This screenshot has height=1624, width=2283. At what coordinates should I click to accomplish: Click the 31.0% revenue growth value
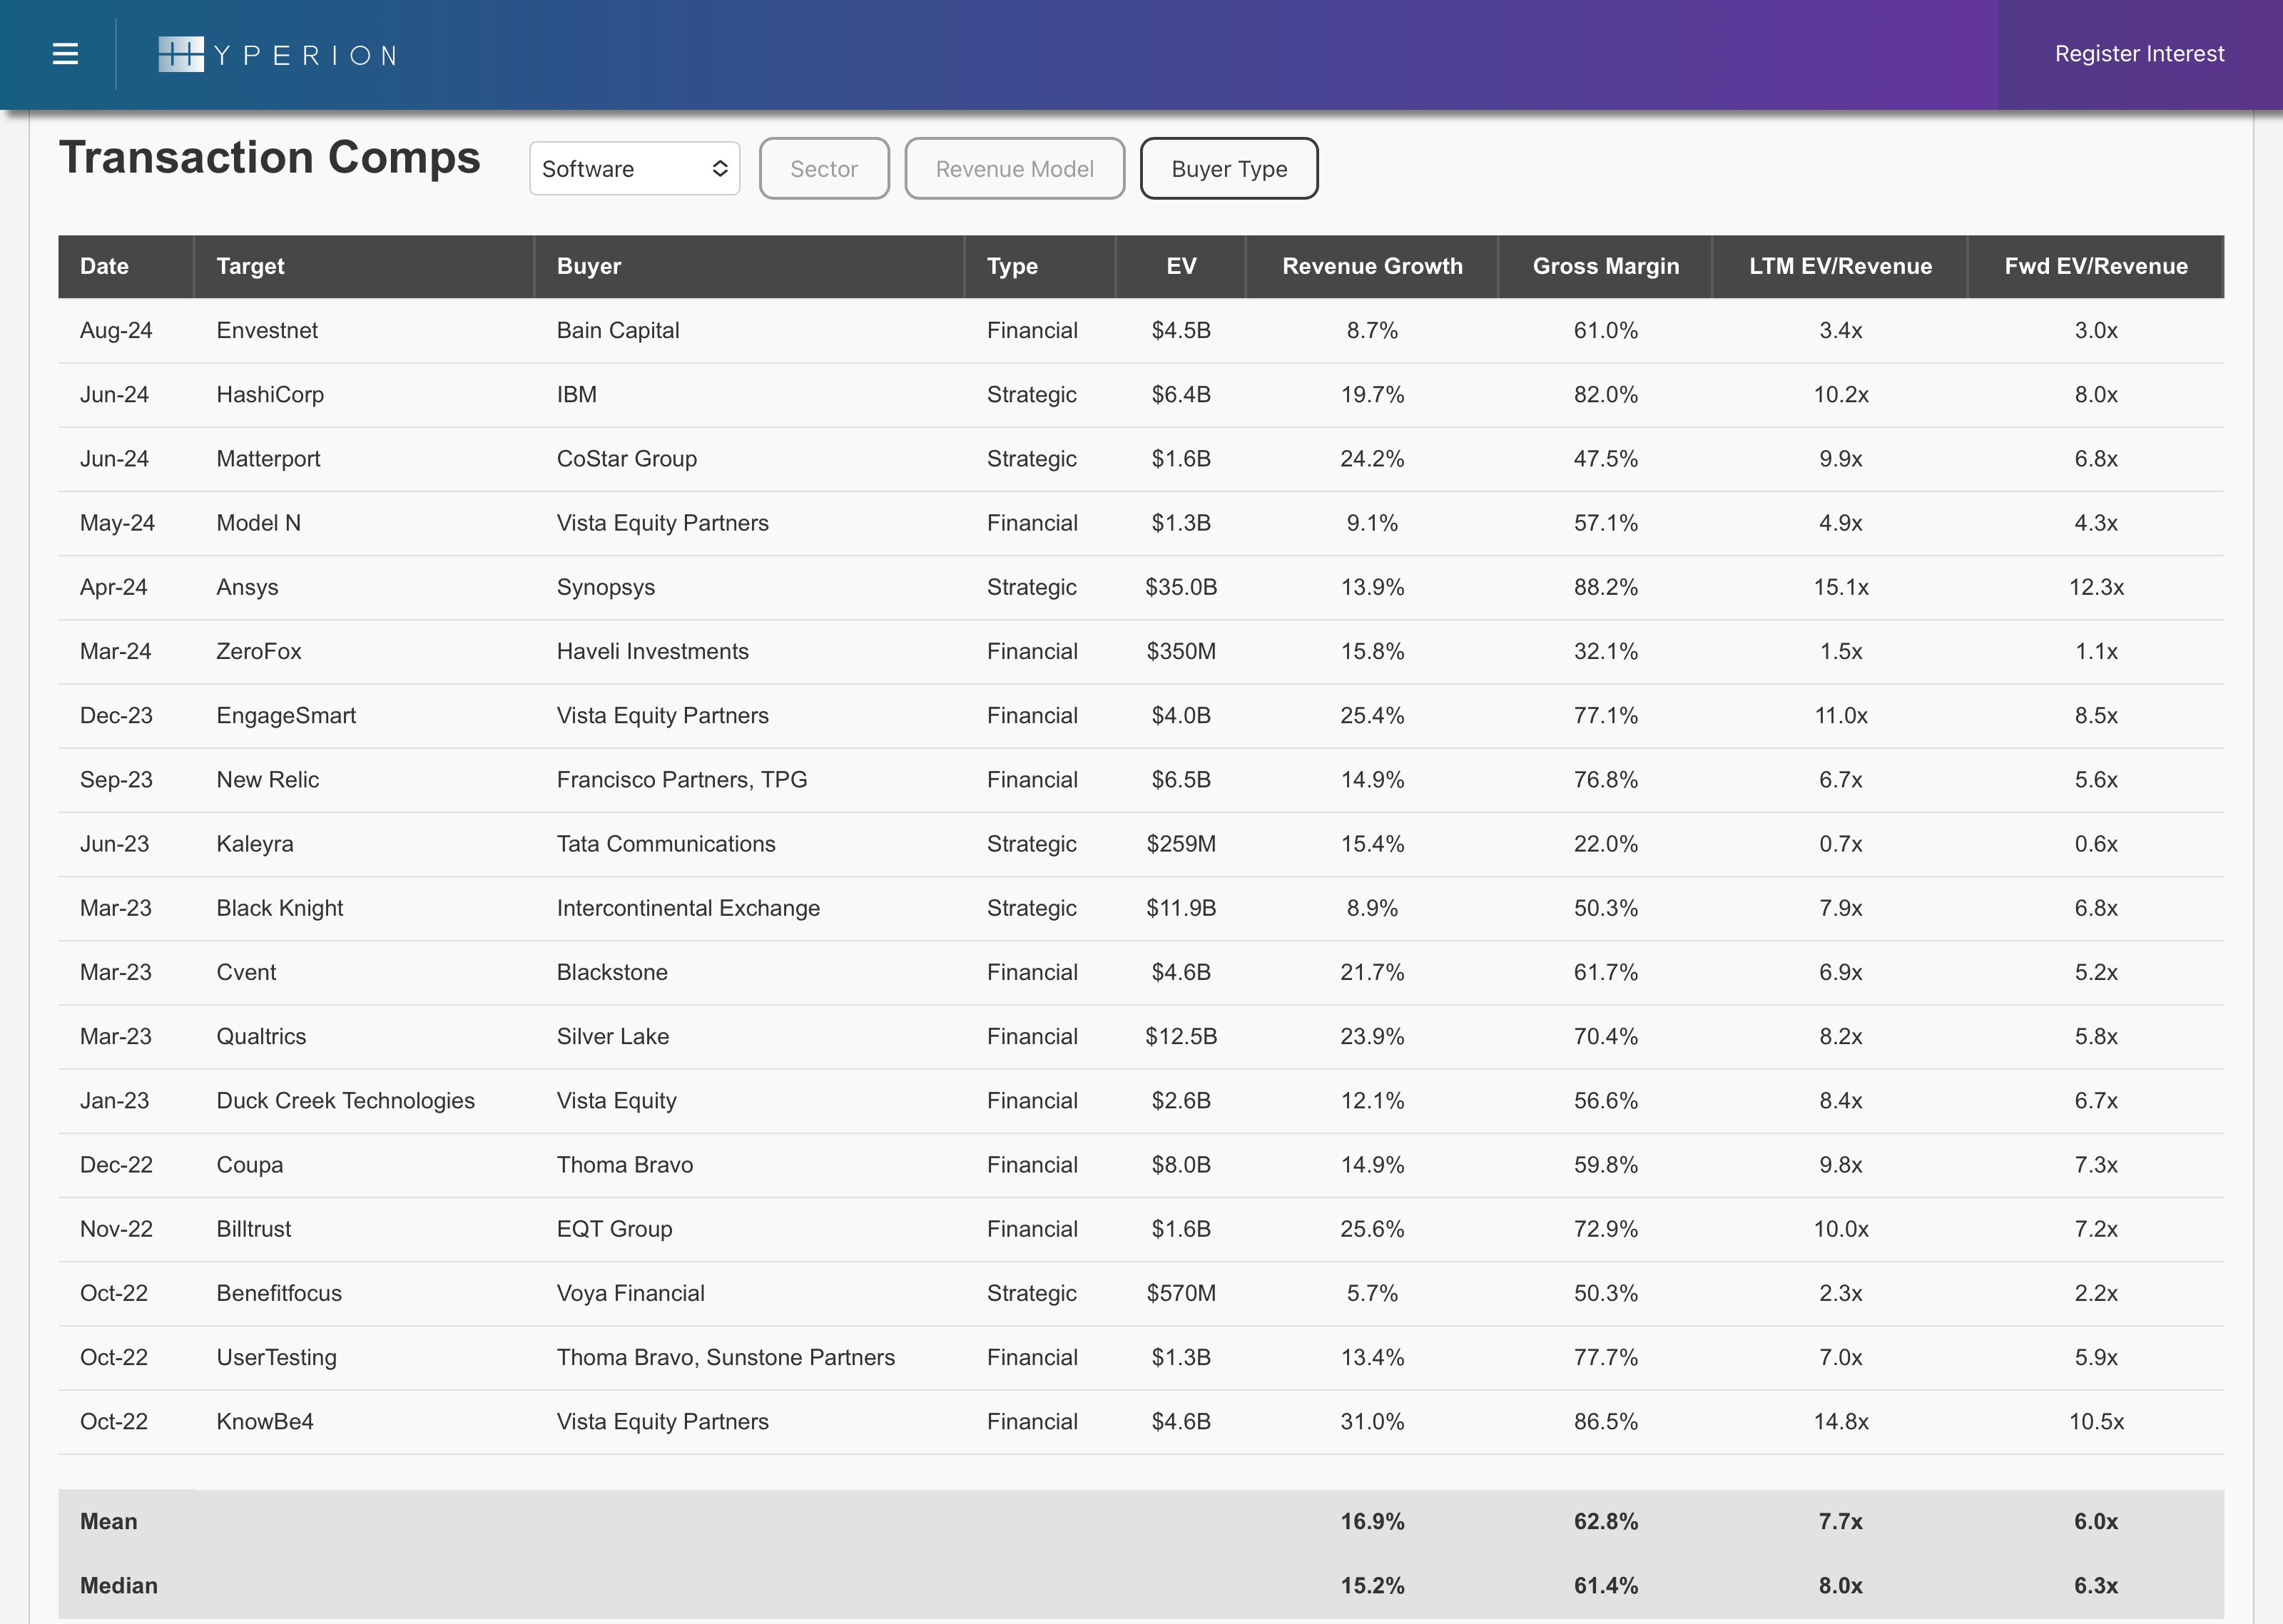click(1372, 1421)
